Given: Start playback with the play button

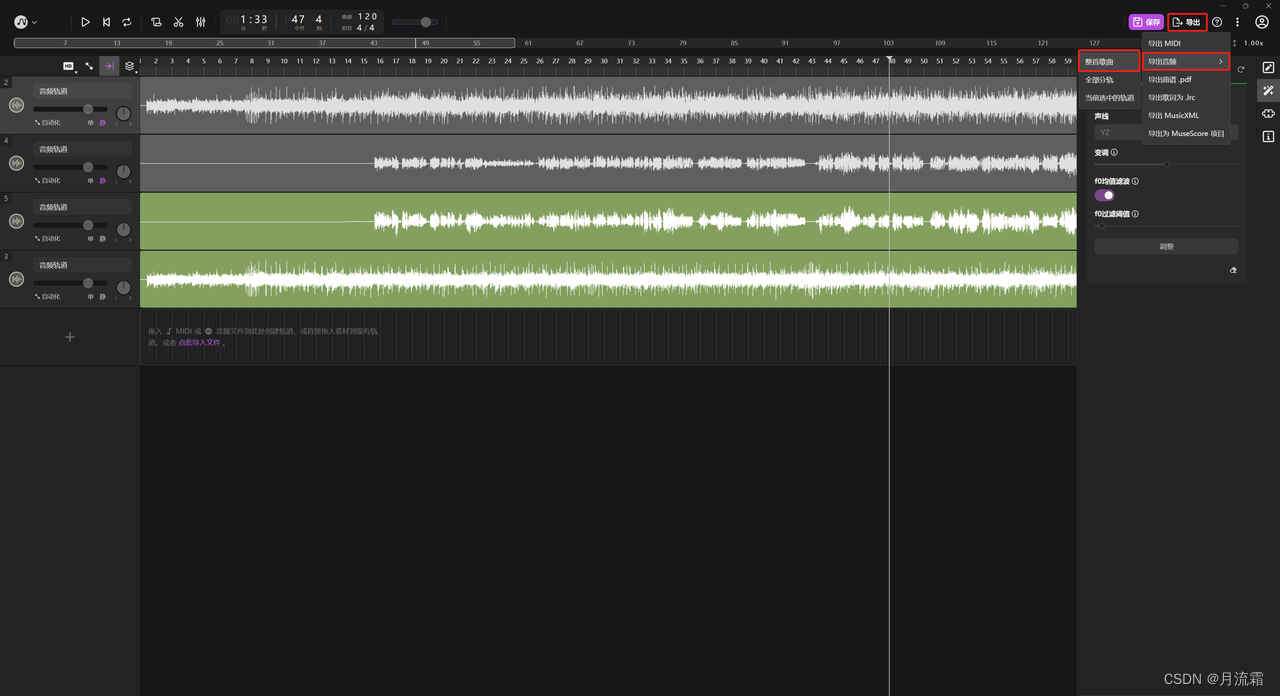Looking at the screenshot, I should pyautogui.click(x=85, y=22).
